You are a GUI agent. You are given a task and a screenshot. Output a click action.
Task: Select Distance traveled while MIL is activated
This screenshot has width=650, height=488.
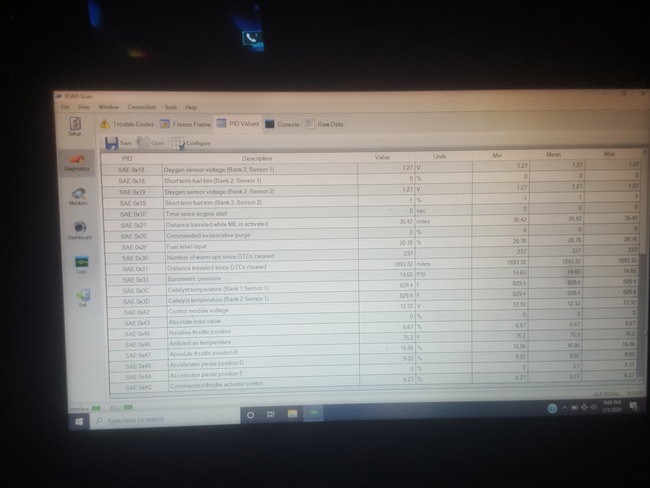[x=372, y=223]
